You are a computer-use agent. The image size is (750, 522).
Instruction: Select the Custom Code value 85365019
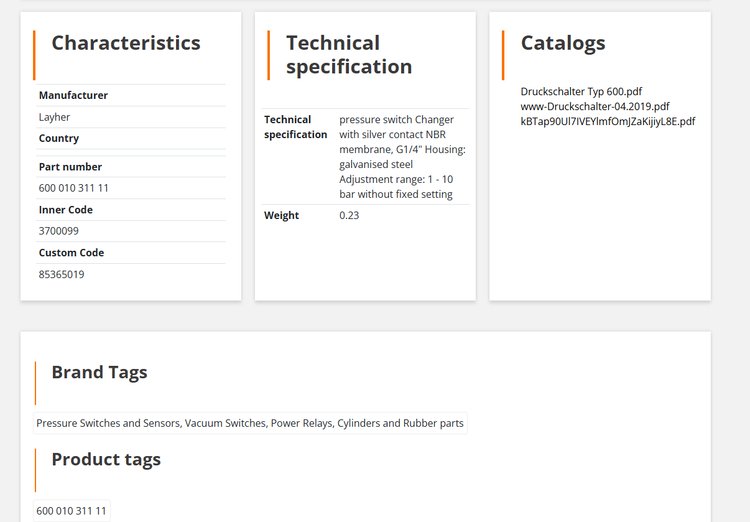[62, 274]
